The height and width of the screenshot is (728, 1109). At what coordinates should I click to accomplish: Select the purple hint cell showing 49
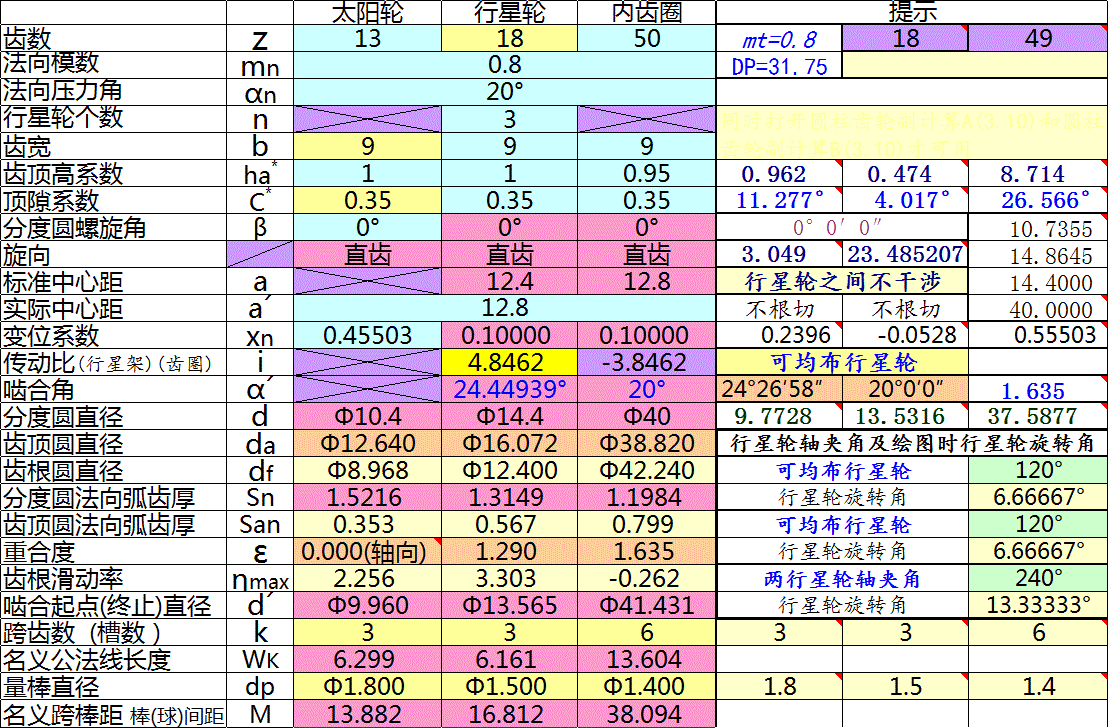1038,37
